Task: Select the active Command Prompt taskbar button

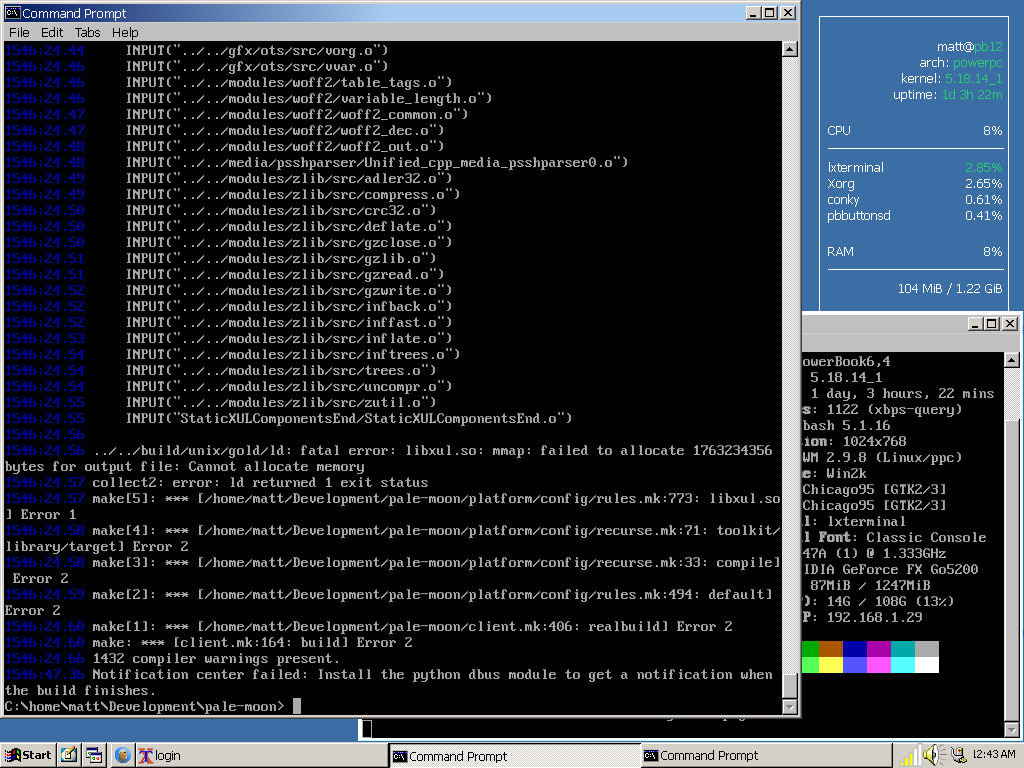Action: 514,756
